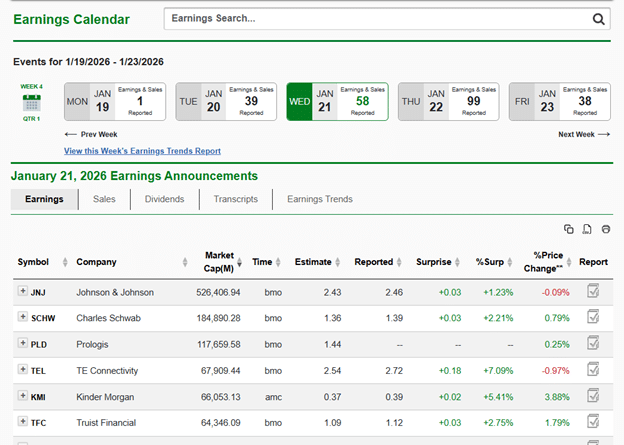Screen dimensions: 624x445
Task: Click the copy table icon
Action: click(x=569, y=229)
